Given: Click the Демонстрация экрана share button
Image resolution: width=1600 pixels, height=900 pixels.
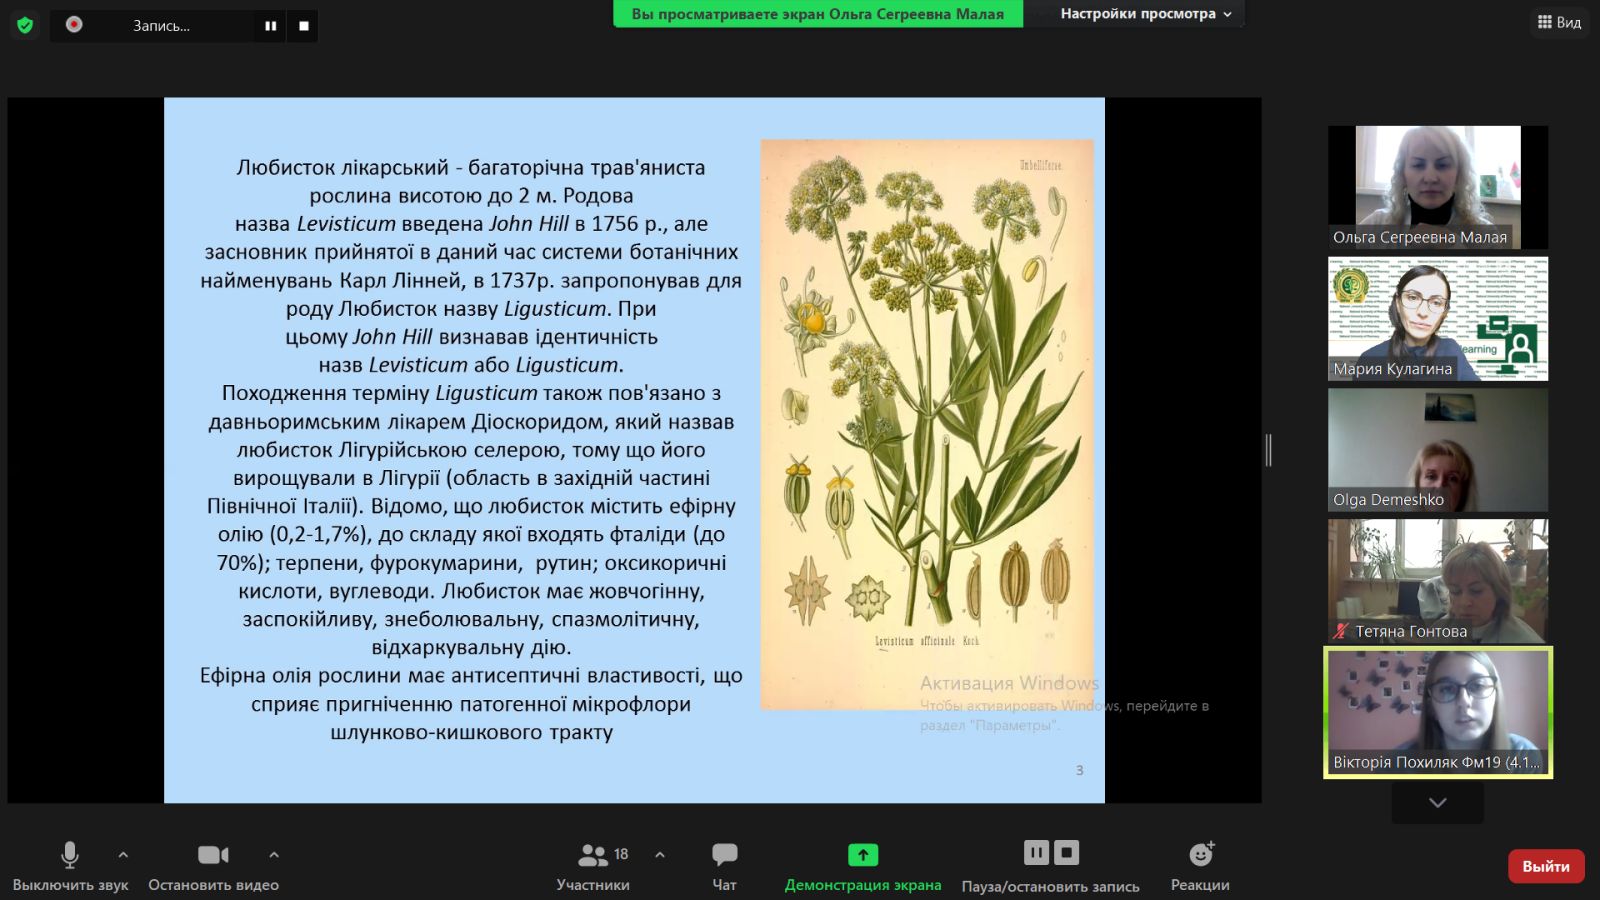Looking at the screenshot, I should click(863, 866).
